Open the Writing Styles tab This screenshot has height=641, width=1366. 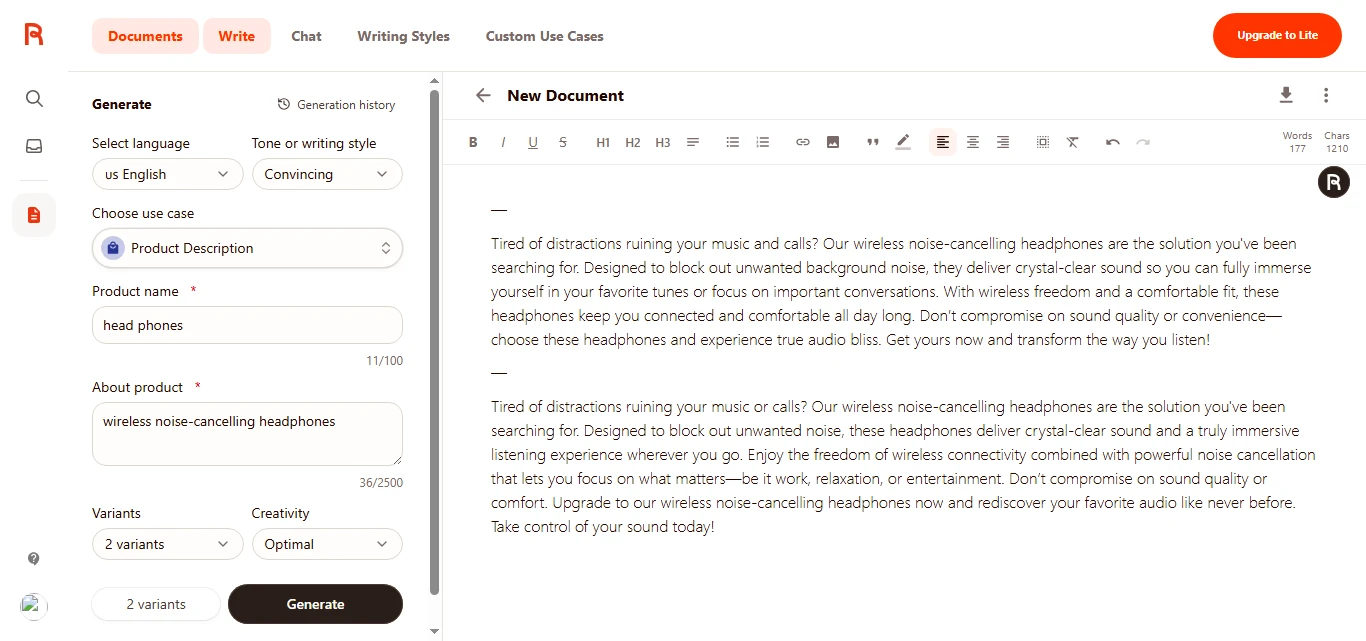403,36
